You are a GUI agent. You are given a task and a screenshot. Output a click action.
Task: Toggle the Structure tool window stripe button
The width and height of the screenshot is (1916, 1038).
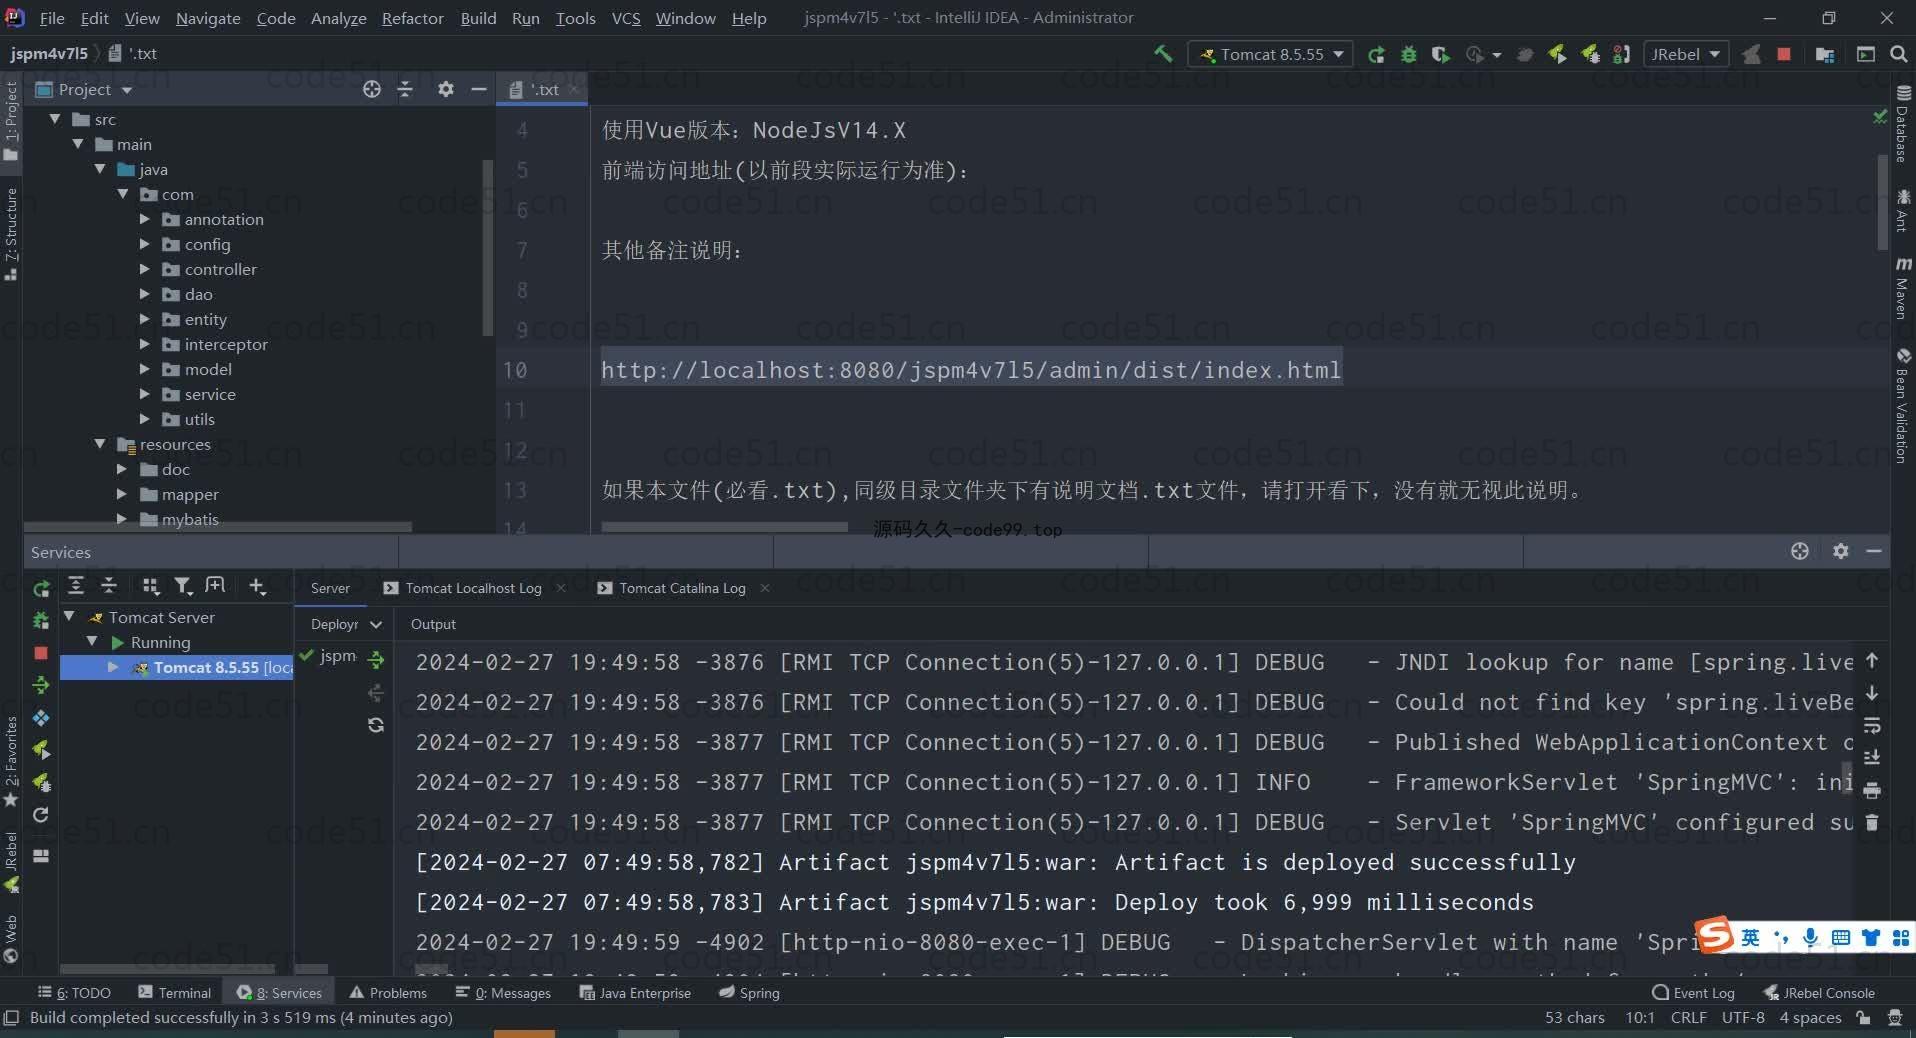(x=11, y=234)
